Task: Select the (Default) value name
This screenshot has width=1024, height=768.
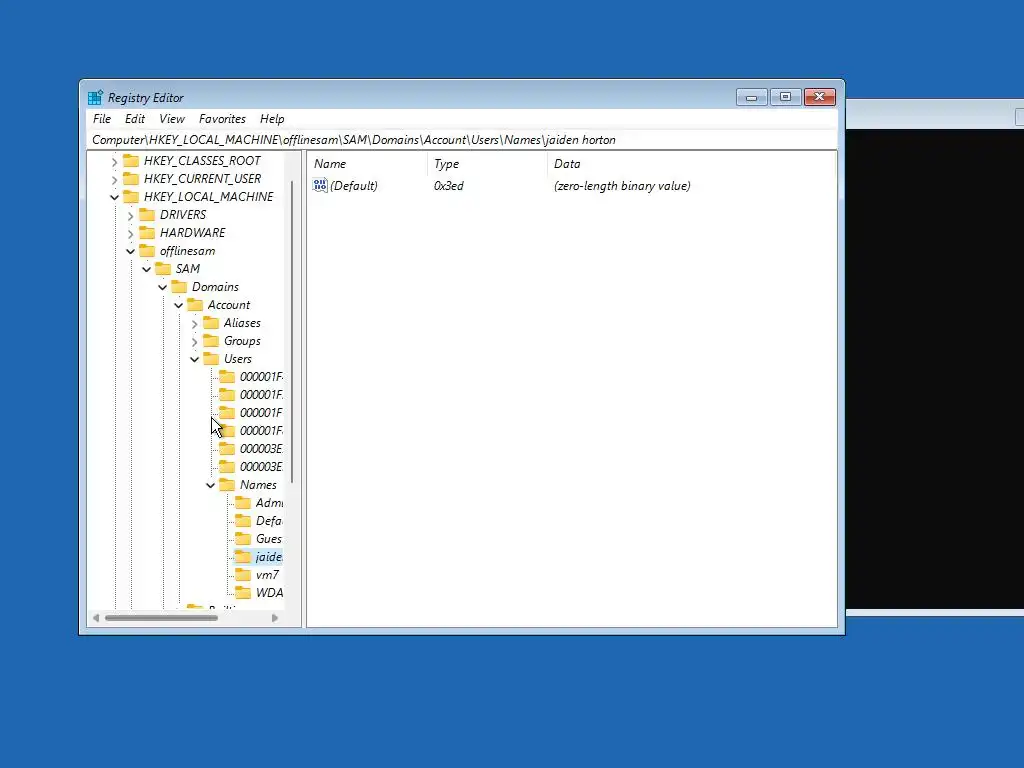Action: pyautogui.click(x=353, y=185)
